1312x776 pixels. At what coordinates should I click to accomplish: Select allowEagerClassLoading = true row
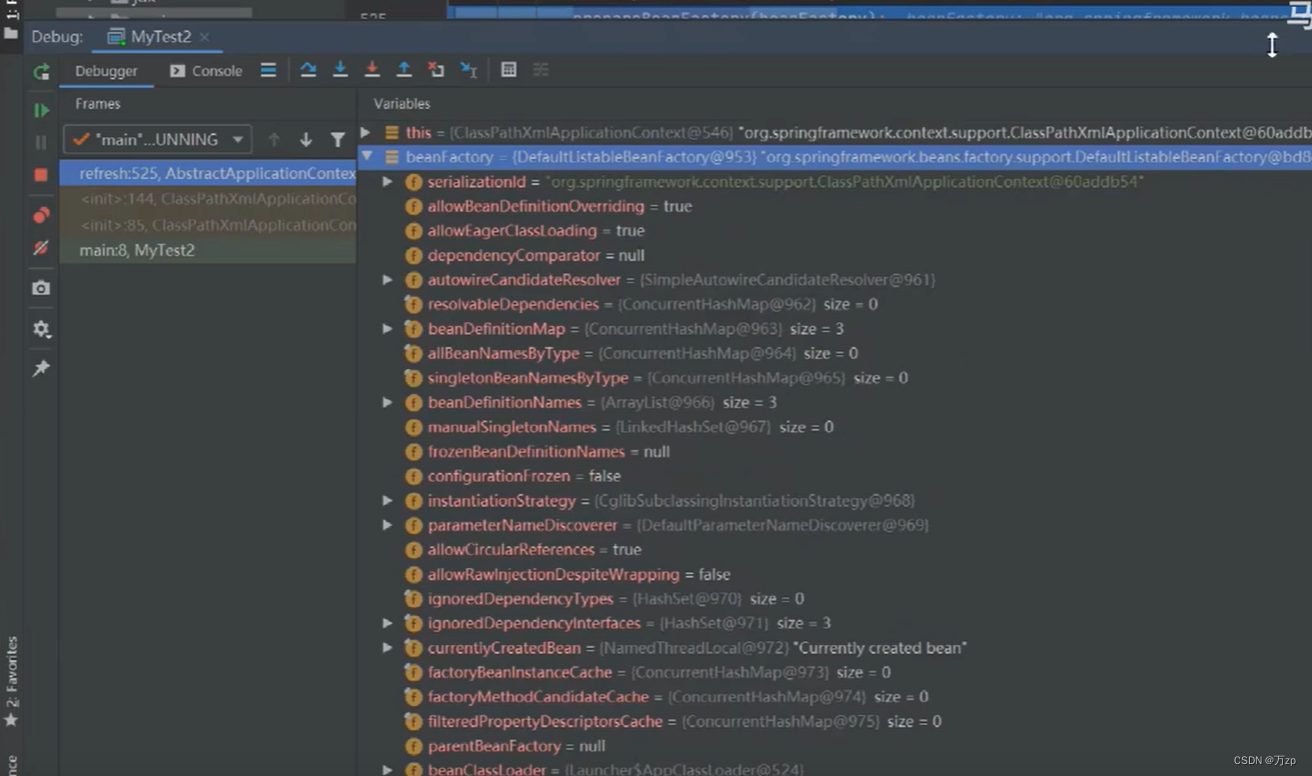click(x=834, y=231)
